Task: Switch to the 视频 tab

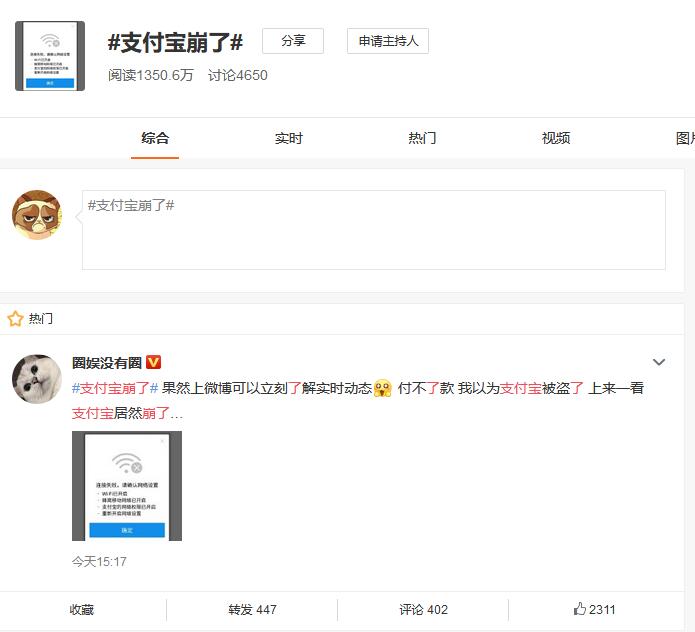Action: 556,138
